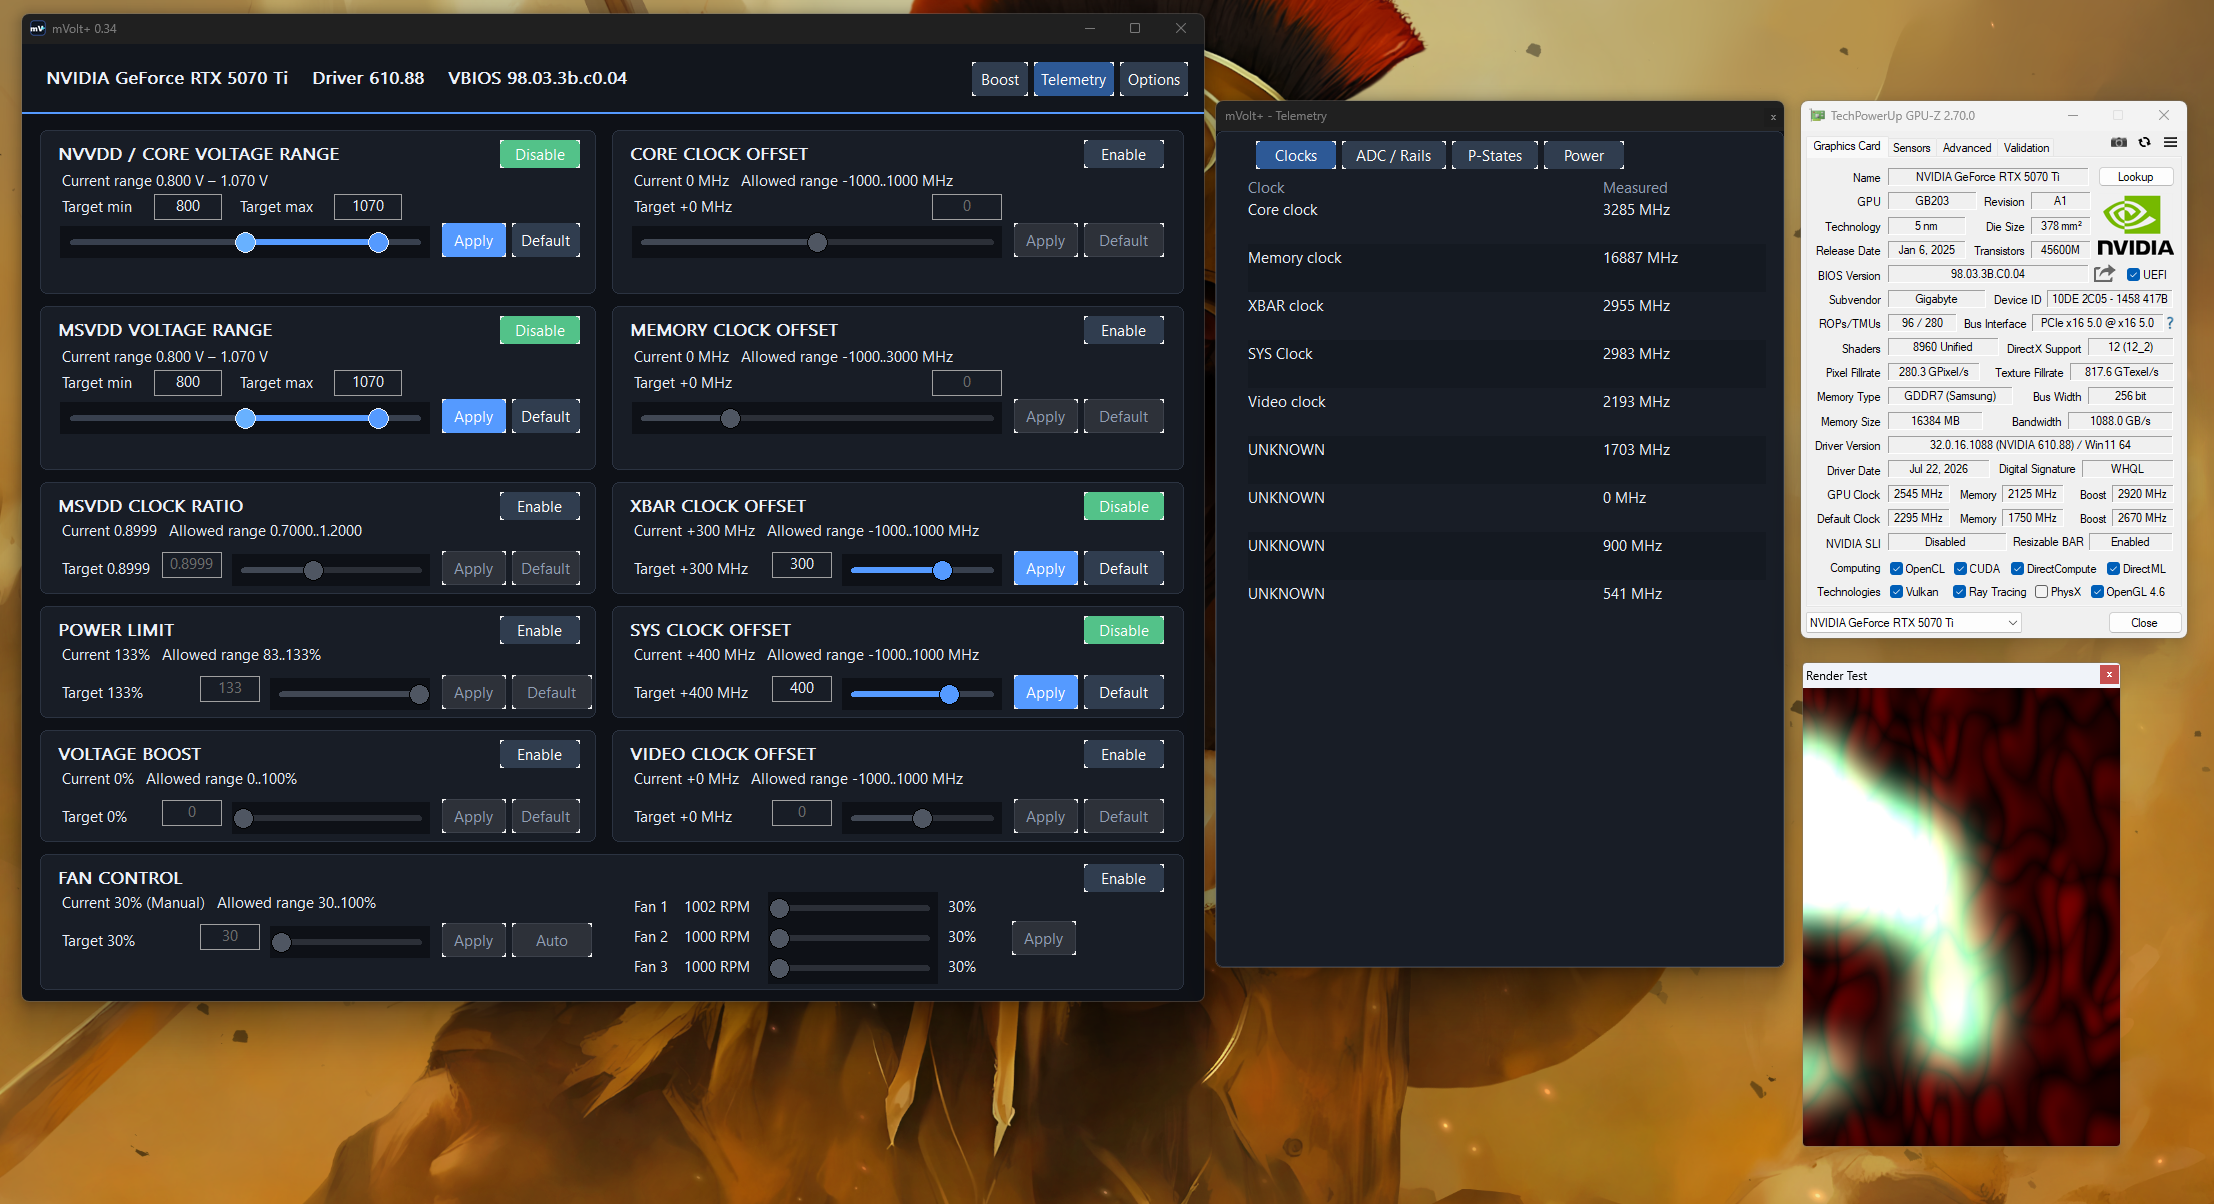Toggle the OpenCL checkbox
Screen dimensions: 2214x1204
[x=1896, y=569]
